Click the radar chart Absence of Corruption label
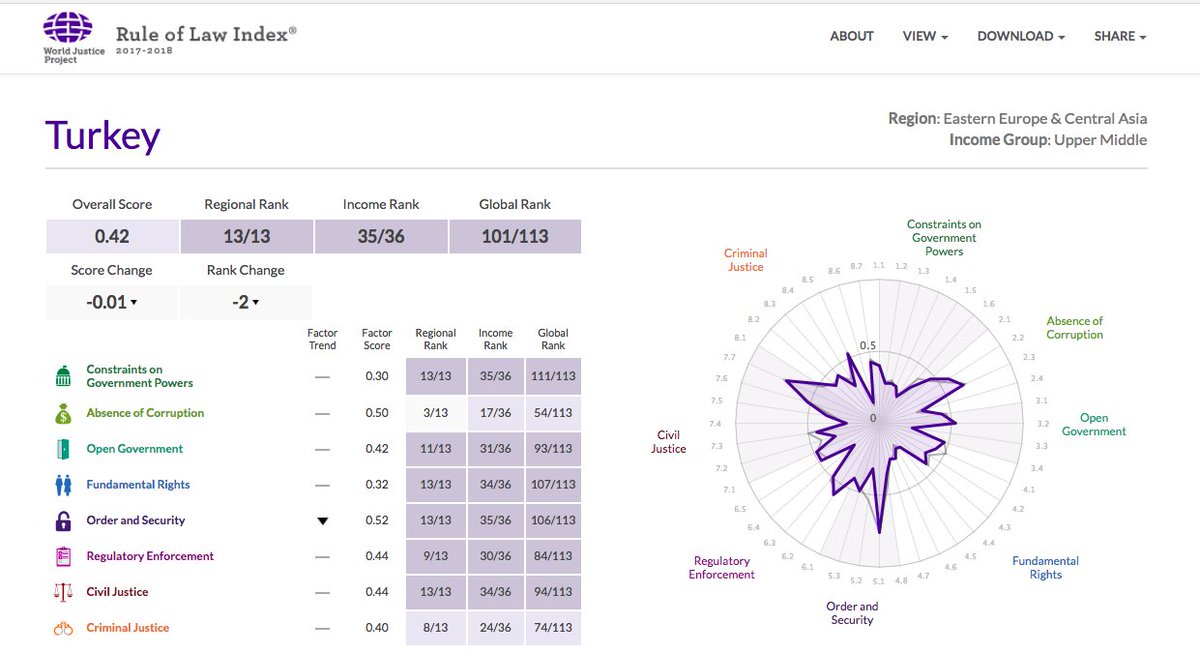Viewport: 1200px width, 653px height. [1075, 328]
